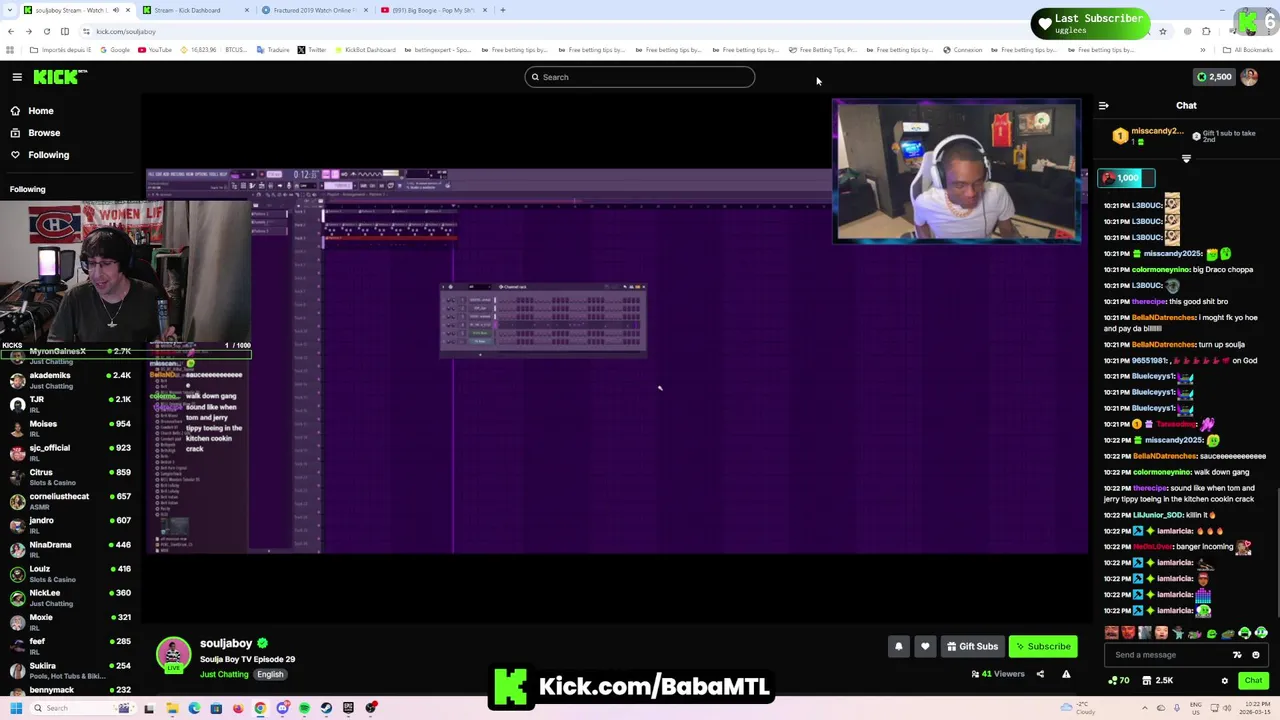Open chat settings gear

1224,681
